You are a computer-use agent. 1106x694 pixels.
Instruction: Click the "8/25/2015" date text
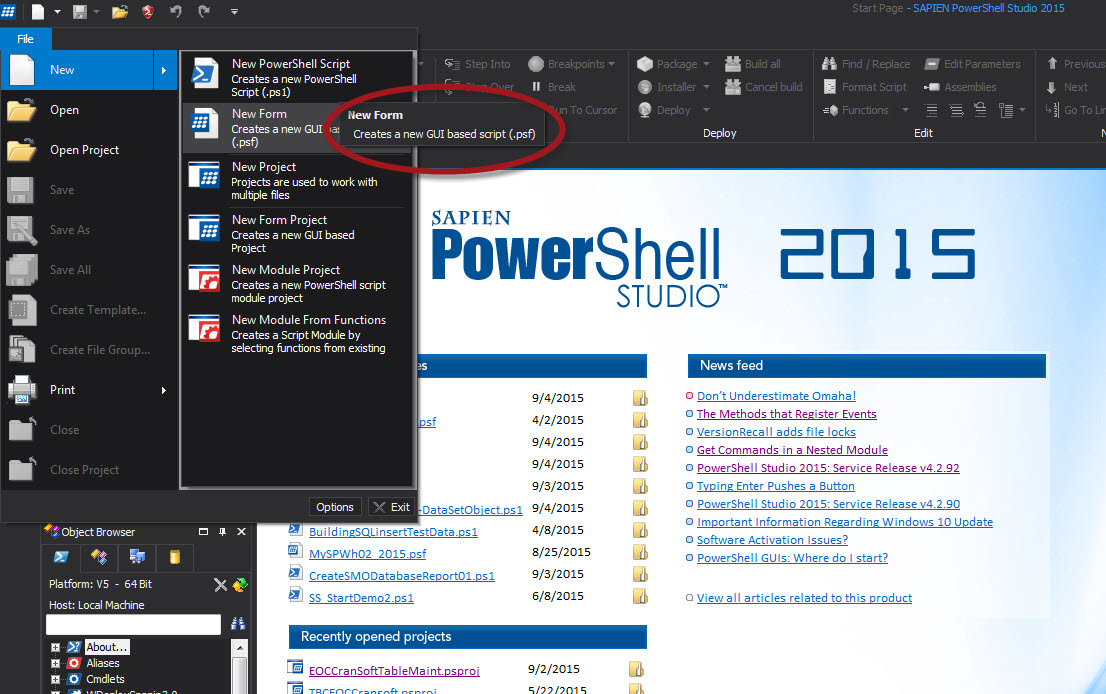click(x=561, y=552)
